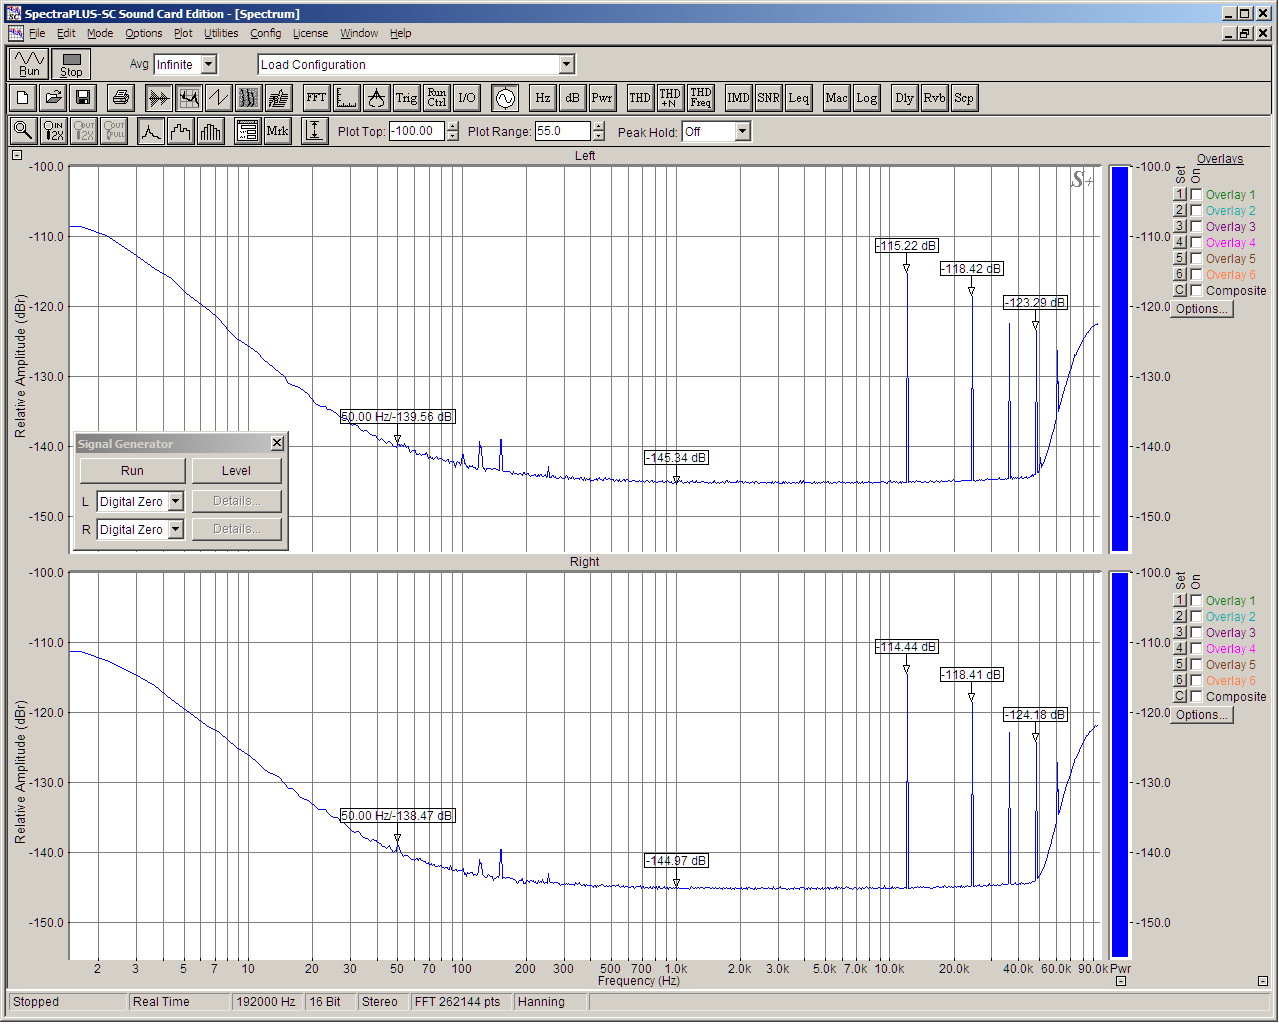The image size is (1279, 1027).
Task: Open the Load Configuration dropdown
Action: point(566,64)
